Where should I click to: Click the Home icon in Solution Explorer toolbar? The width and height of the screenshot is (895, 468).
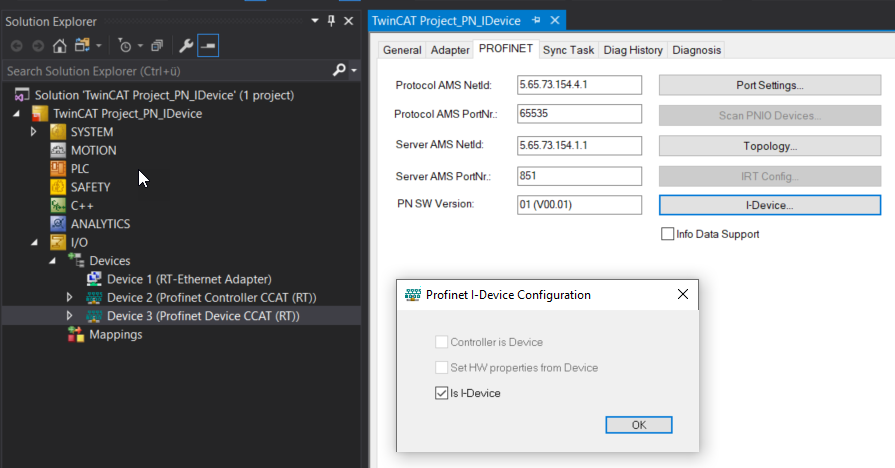point(59,46)
